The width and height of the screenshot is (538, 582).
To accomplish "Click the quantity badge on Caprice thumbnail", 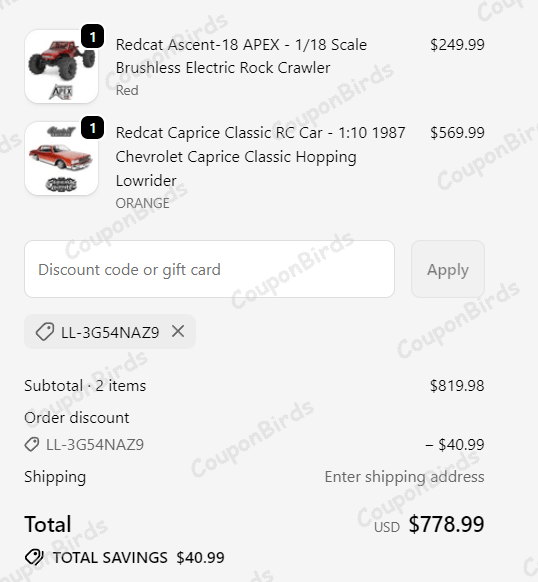I will 92,128.
